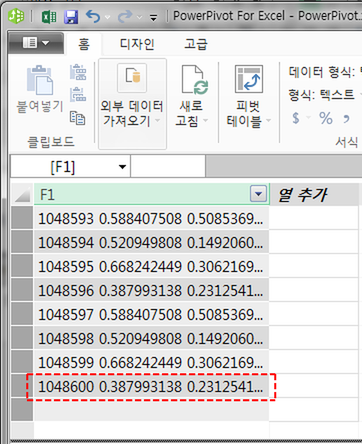Open the undo history dropdown arrow
The image size is (362, 444).
(107, 17)
